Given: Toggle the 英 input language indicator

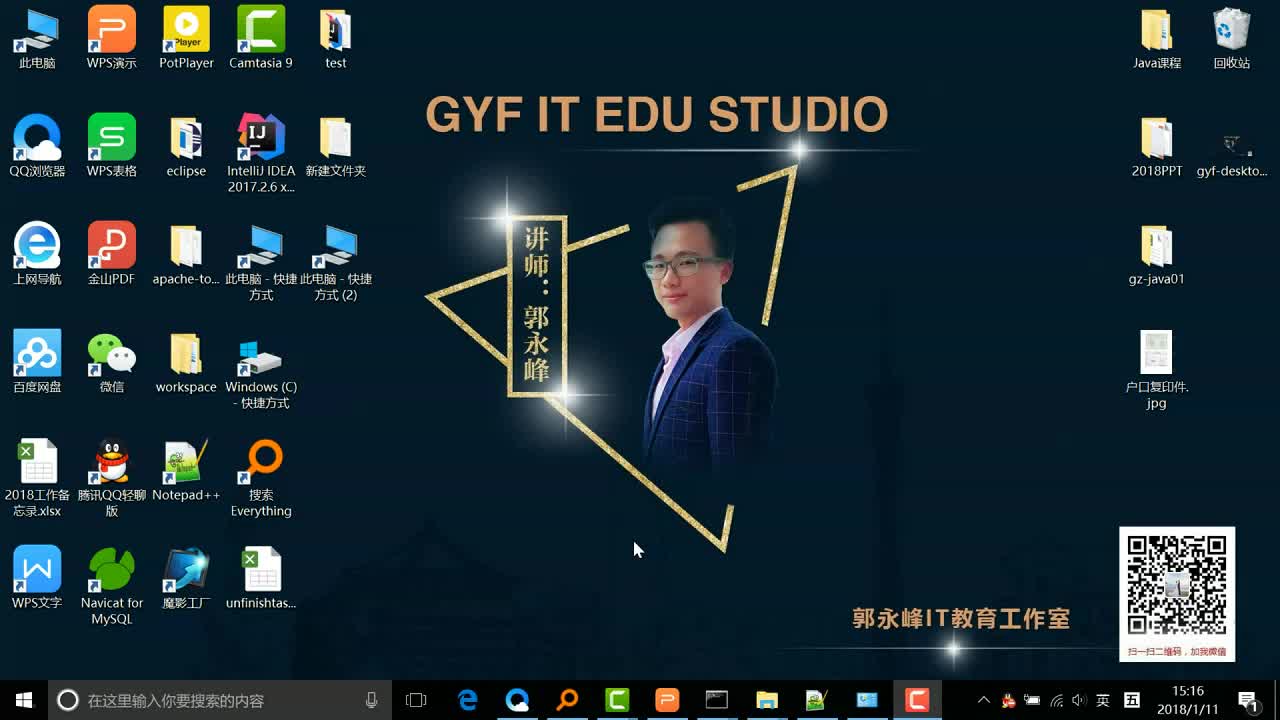Looking at the screenshot, I should point(1103,700).
